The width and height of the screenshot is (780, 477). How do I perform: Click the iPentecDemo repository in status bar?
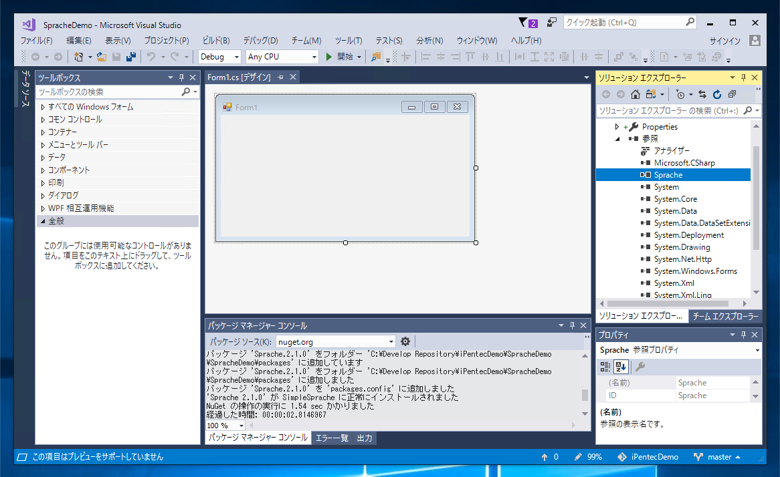[x=648, y=457]
